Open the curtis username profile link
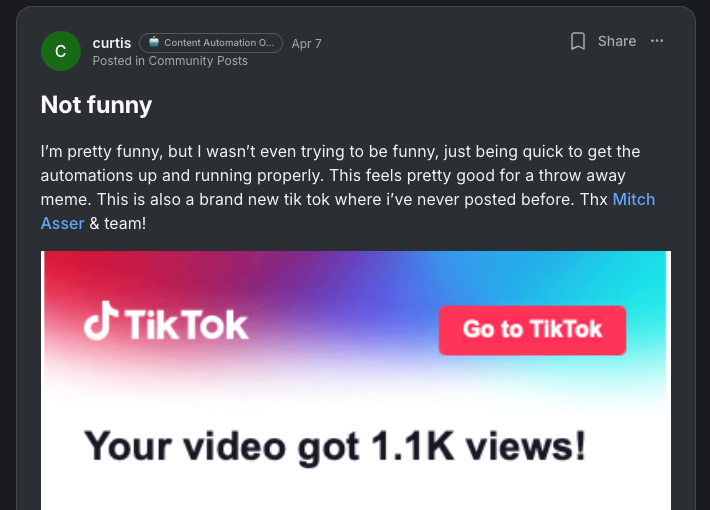This screenshot has width=710, height=510. [x=112, y=43]
